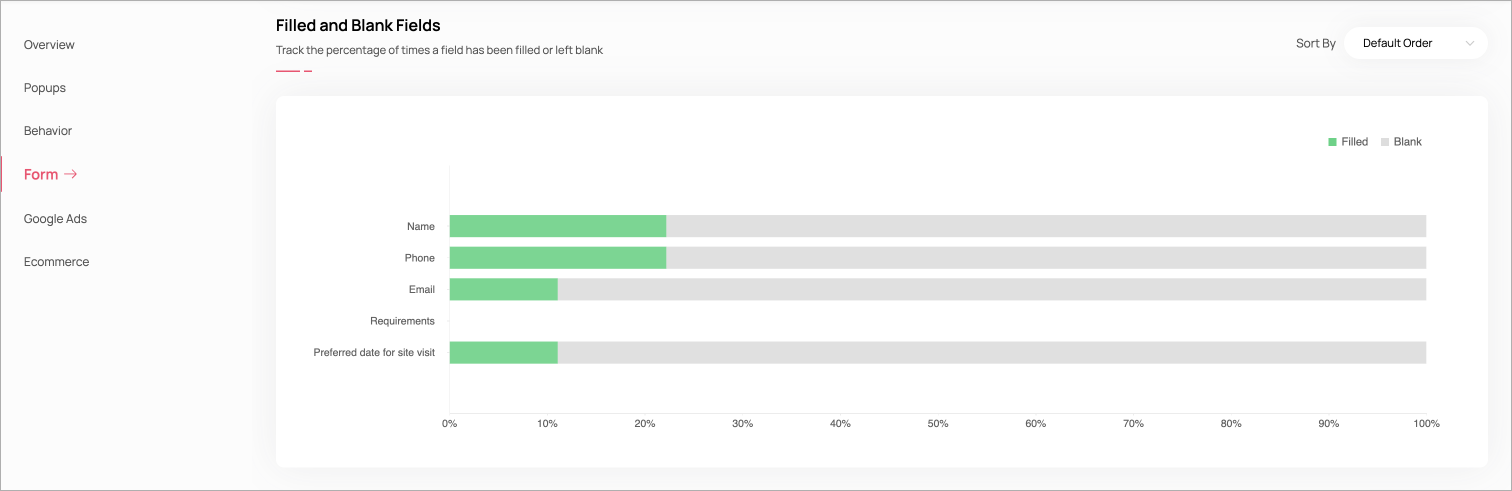Click the gray blank portion of Name bar
1512x491 pixels.
(1045, 226)
